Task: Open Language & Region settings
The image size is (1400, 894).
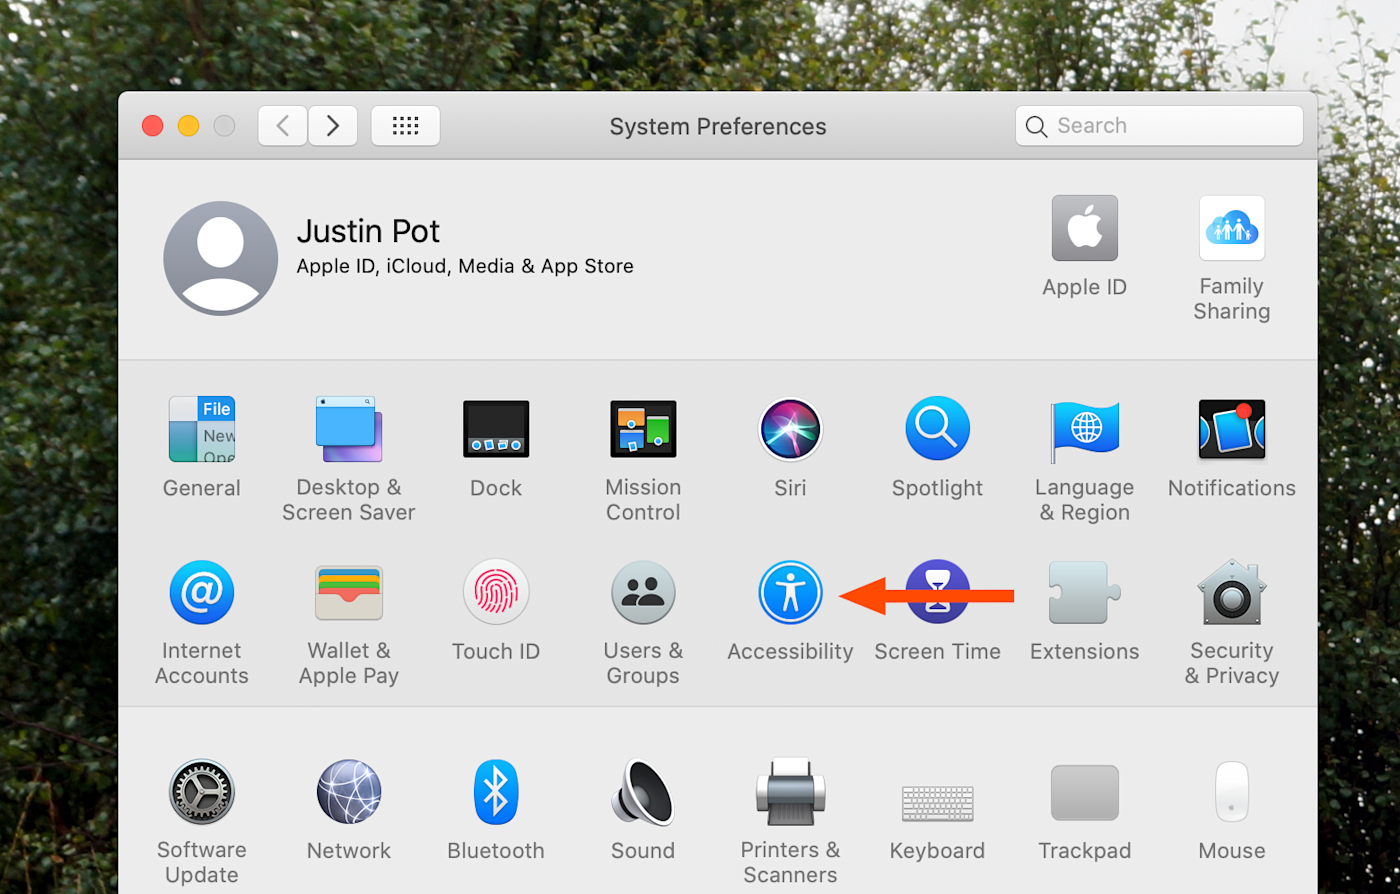Action: coord(1084,430)
